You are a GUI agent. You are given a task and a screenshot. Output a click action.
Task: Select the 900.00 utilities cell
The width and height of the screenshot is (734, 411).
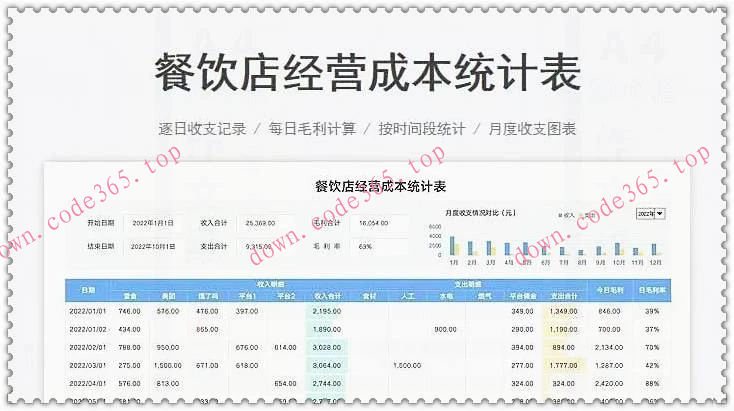tap(445, 330)
